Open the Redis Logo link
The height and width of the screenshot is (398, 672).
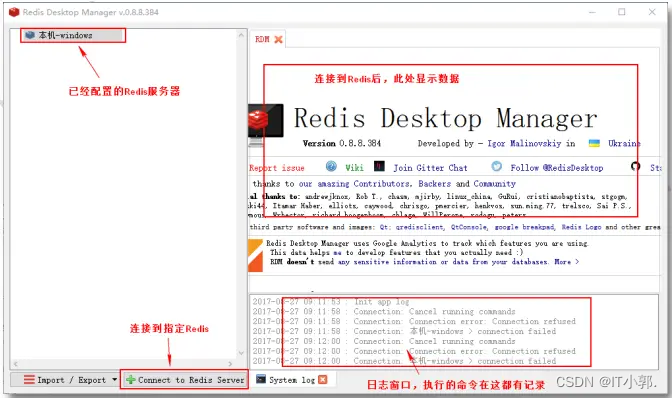pos(582,227)
